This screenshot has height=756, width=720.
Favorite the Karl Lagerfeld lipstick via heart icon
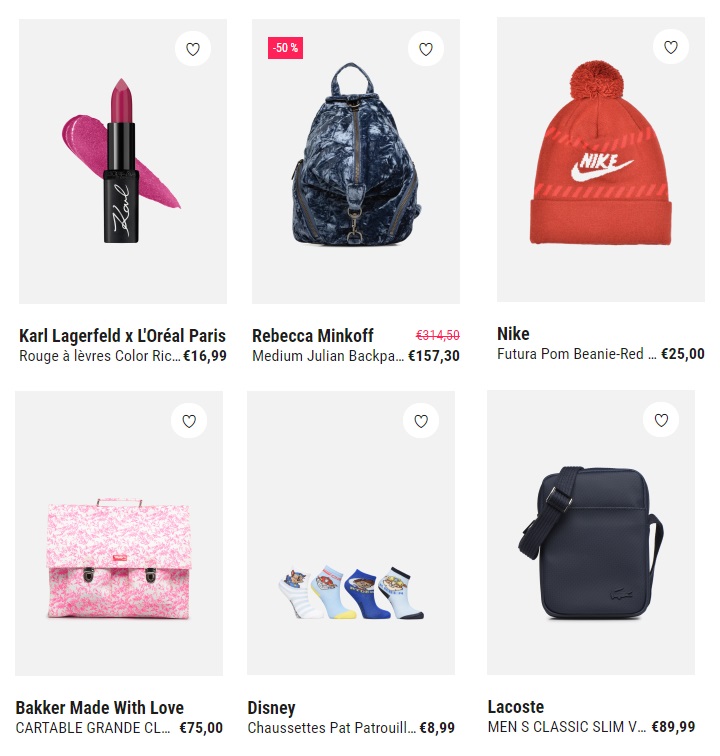click(x=192, y=49)
